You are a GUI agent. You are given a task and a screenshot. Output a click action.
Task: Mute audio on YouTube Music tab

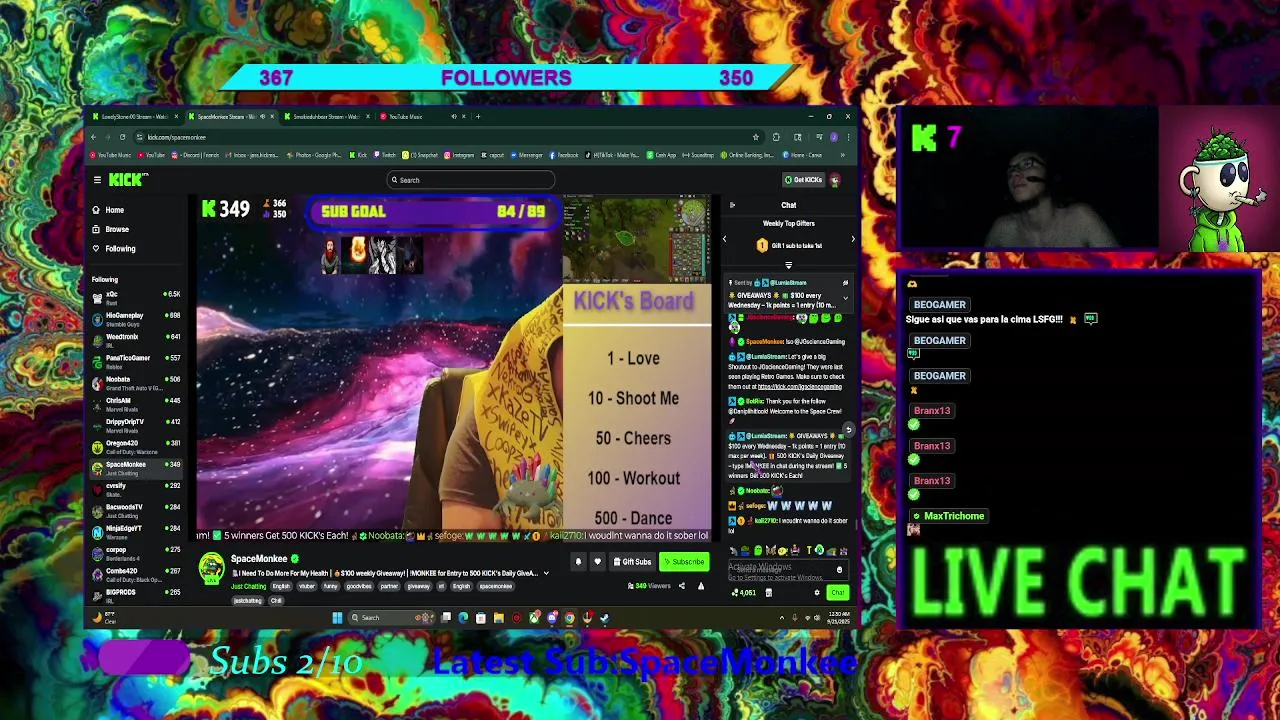453,117
